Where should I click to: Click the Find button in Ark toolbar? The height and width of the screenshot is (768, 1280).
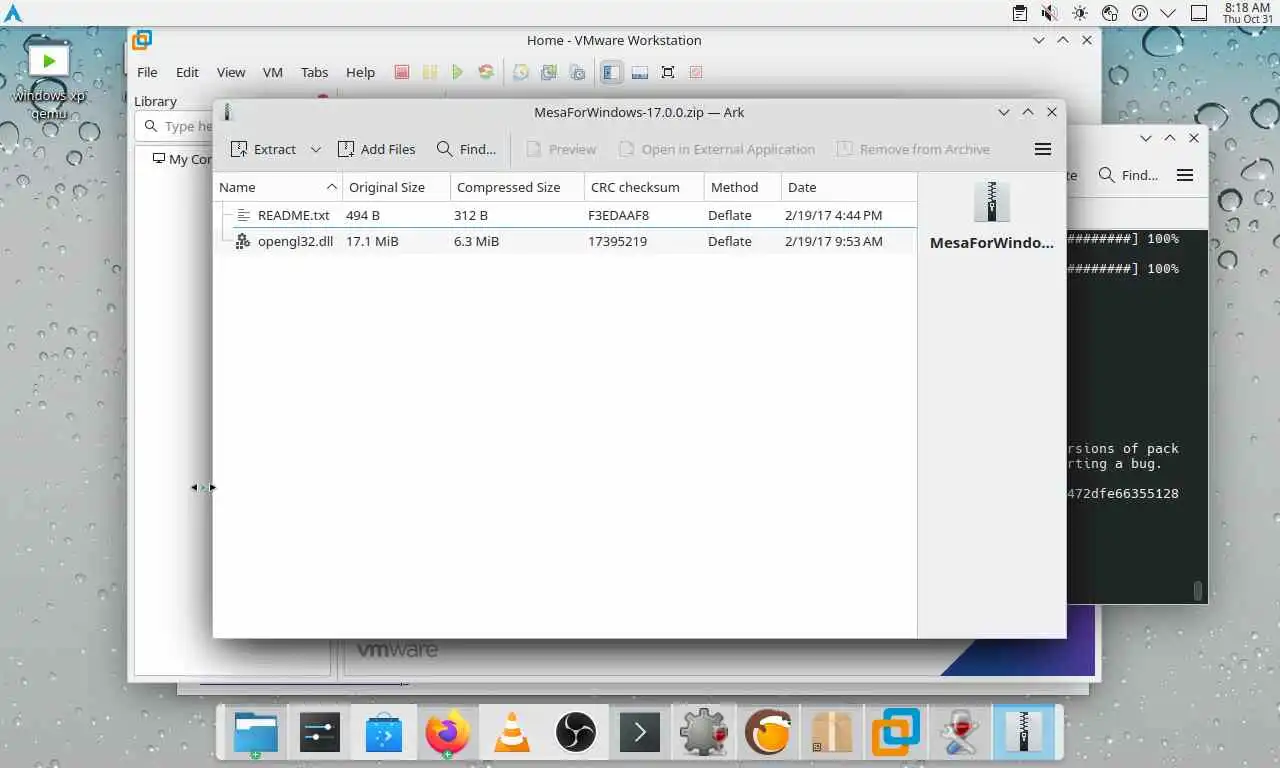click(466, 149)
